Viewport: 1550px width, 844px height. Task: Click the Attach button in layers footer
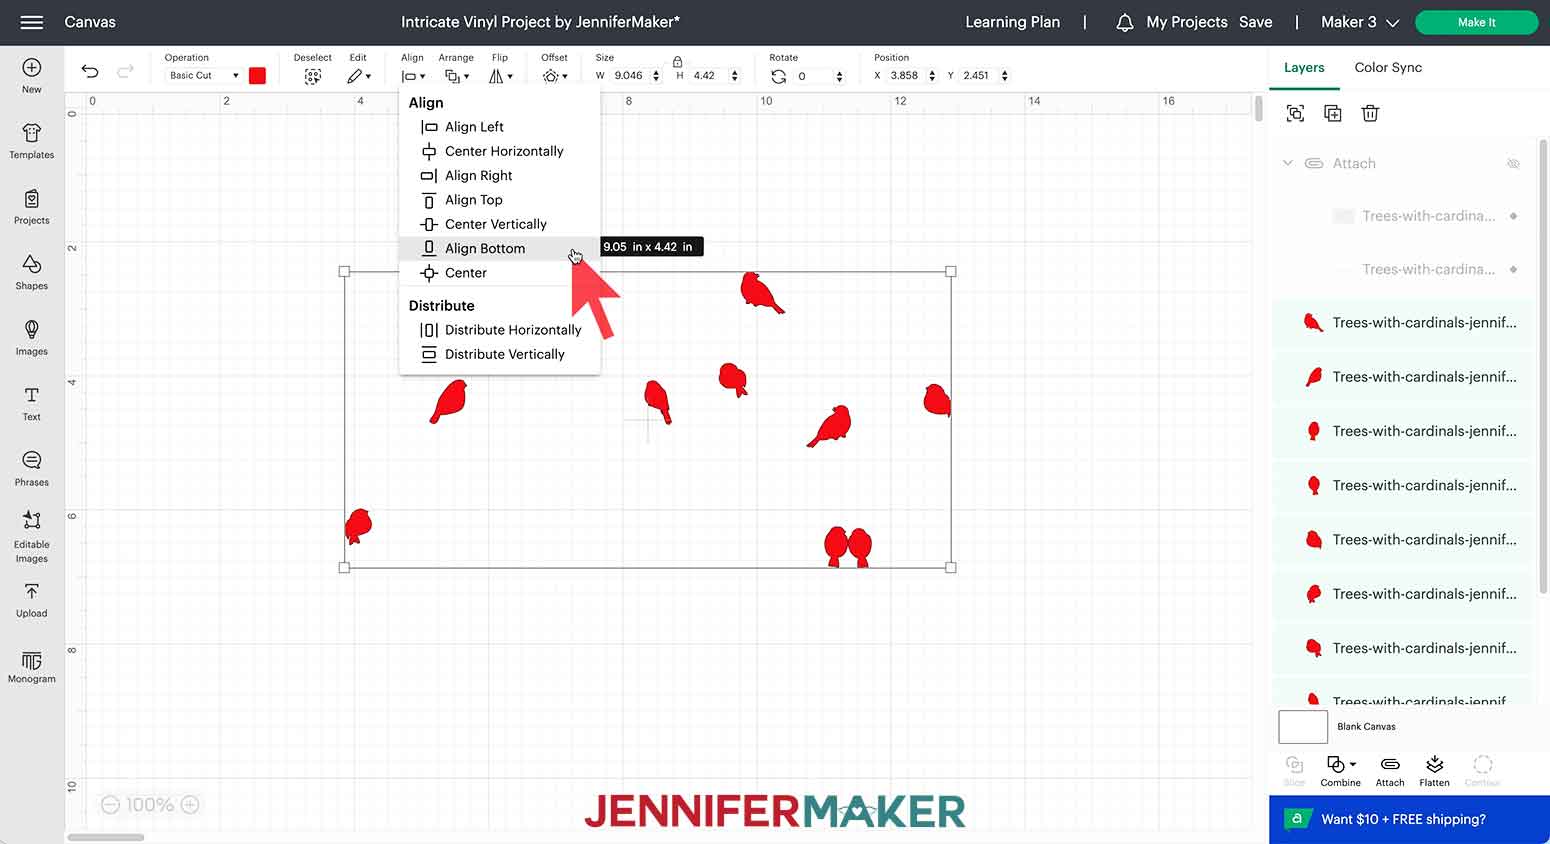tap(1390, 771)
